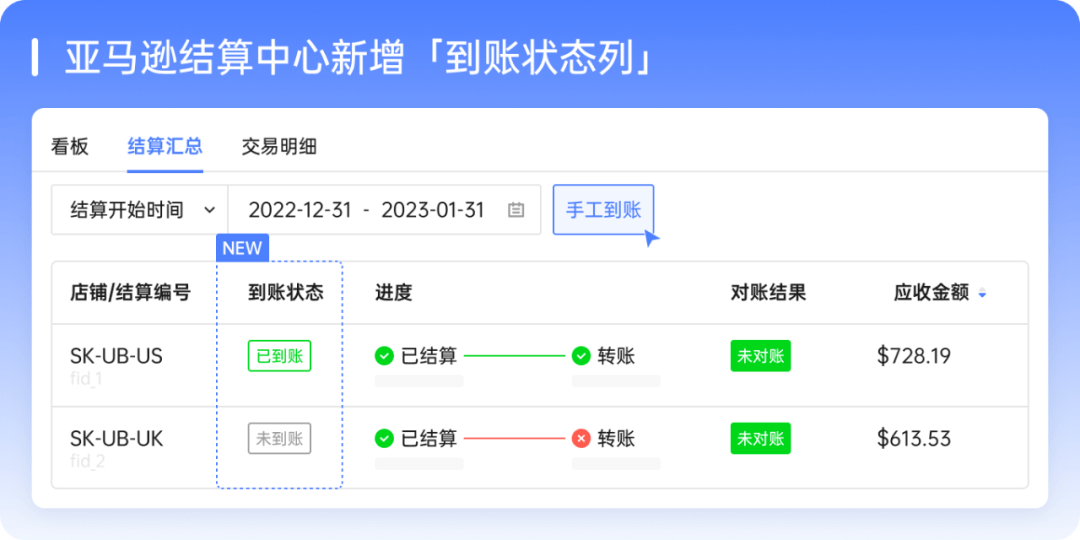Click end date 2023-01-31 field

tap(433, 210)
